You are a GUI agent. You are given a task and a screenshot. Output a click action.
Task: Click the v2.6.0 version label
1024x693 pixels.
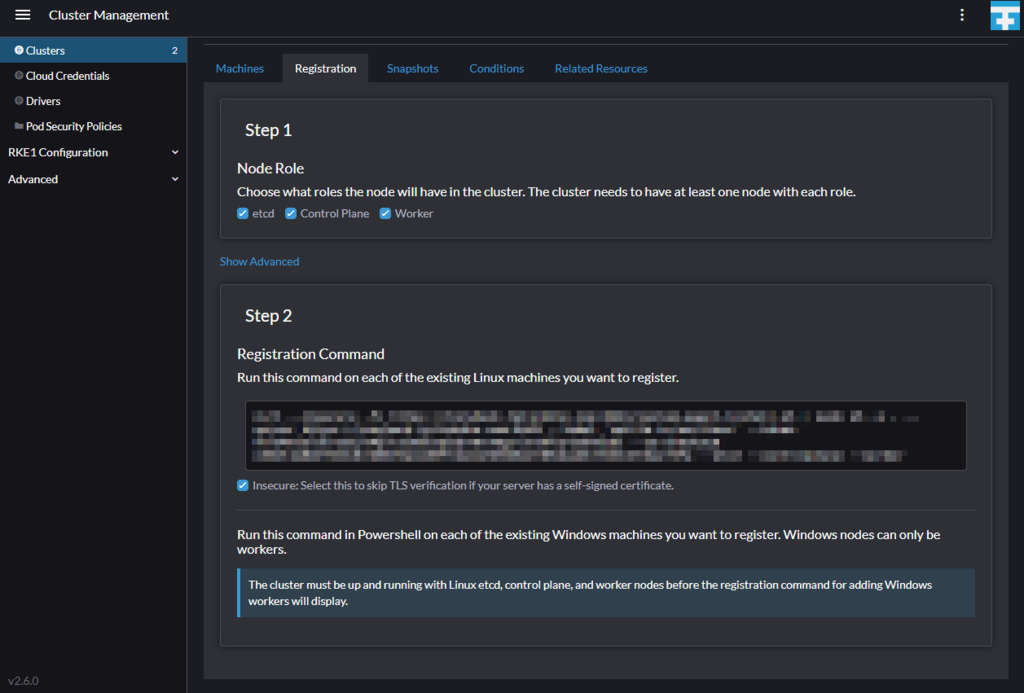[24, 681]
